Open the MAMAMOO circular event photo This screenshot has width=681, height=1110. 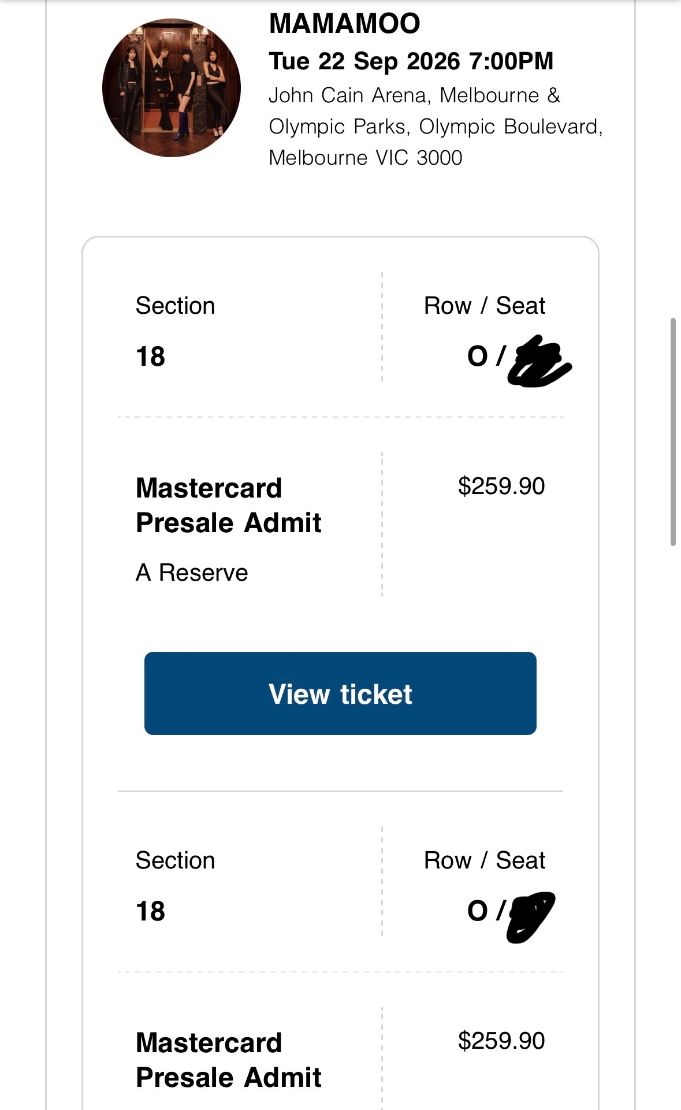click(171, 88)
